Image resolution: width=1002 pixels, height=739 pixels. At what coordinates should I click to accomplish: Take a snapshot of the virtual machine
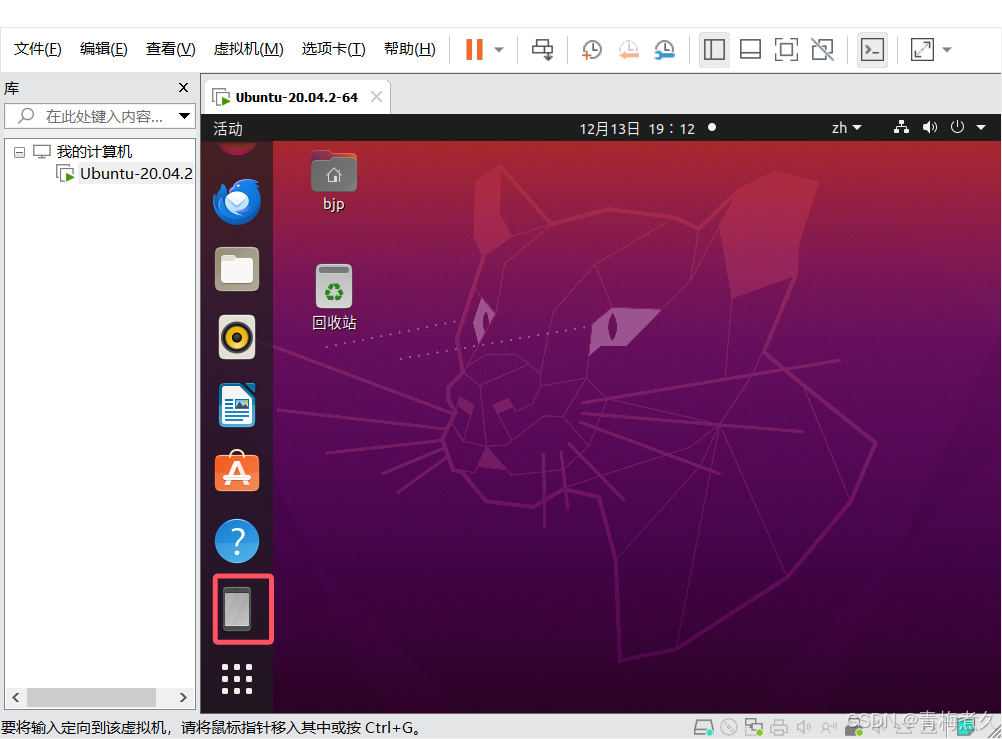click(592, 49)
